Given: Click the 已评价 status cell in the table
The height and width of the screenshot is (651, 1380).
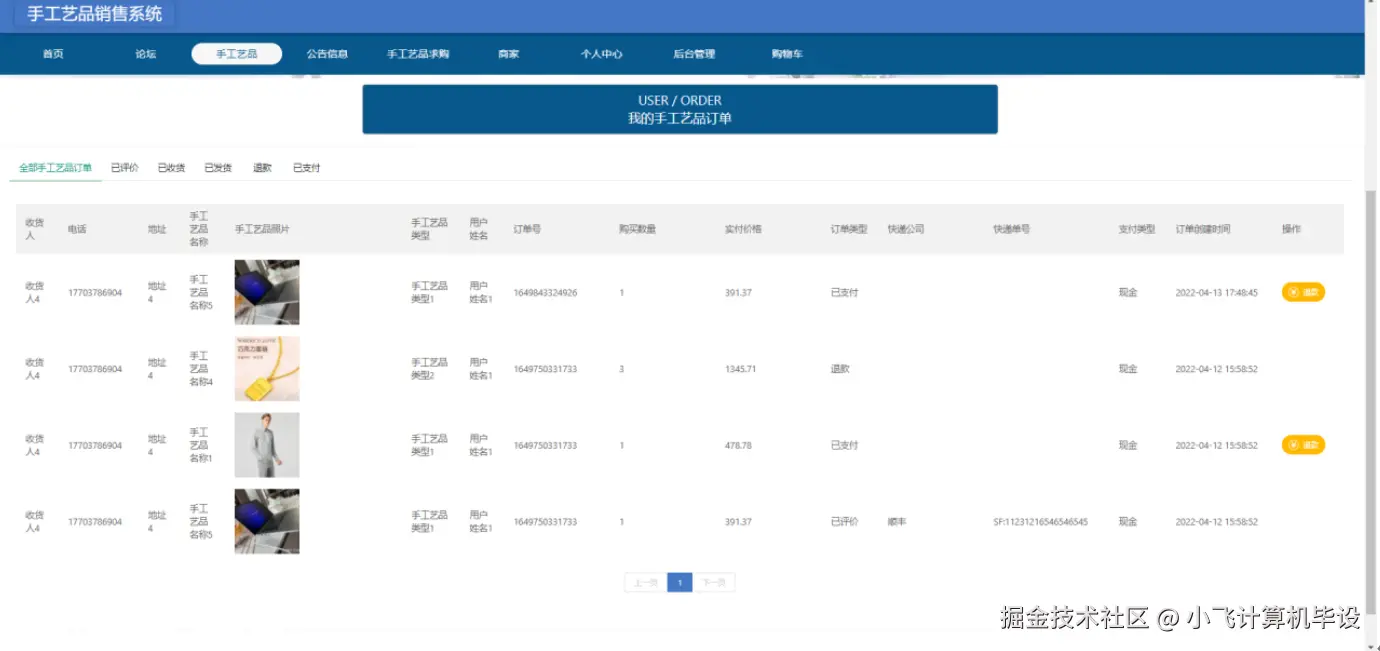Looking at the screenshot, I should click(x=844, y=522).
